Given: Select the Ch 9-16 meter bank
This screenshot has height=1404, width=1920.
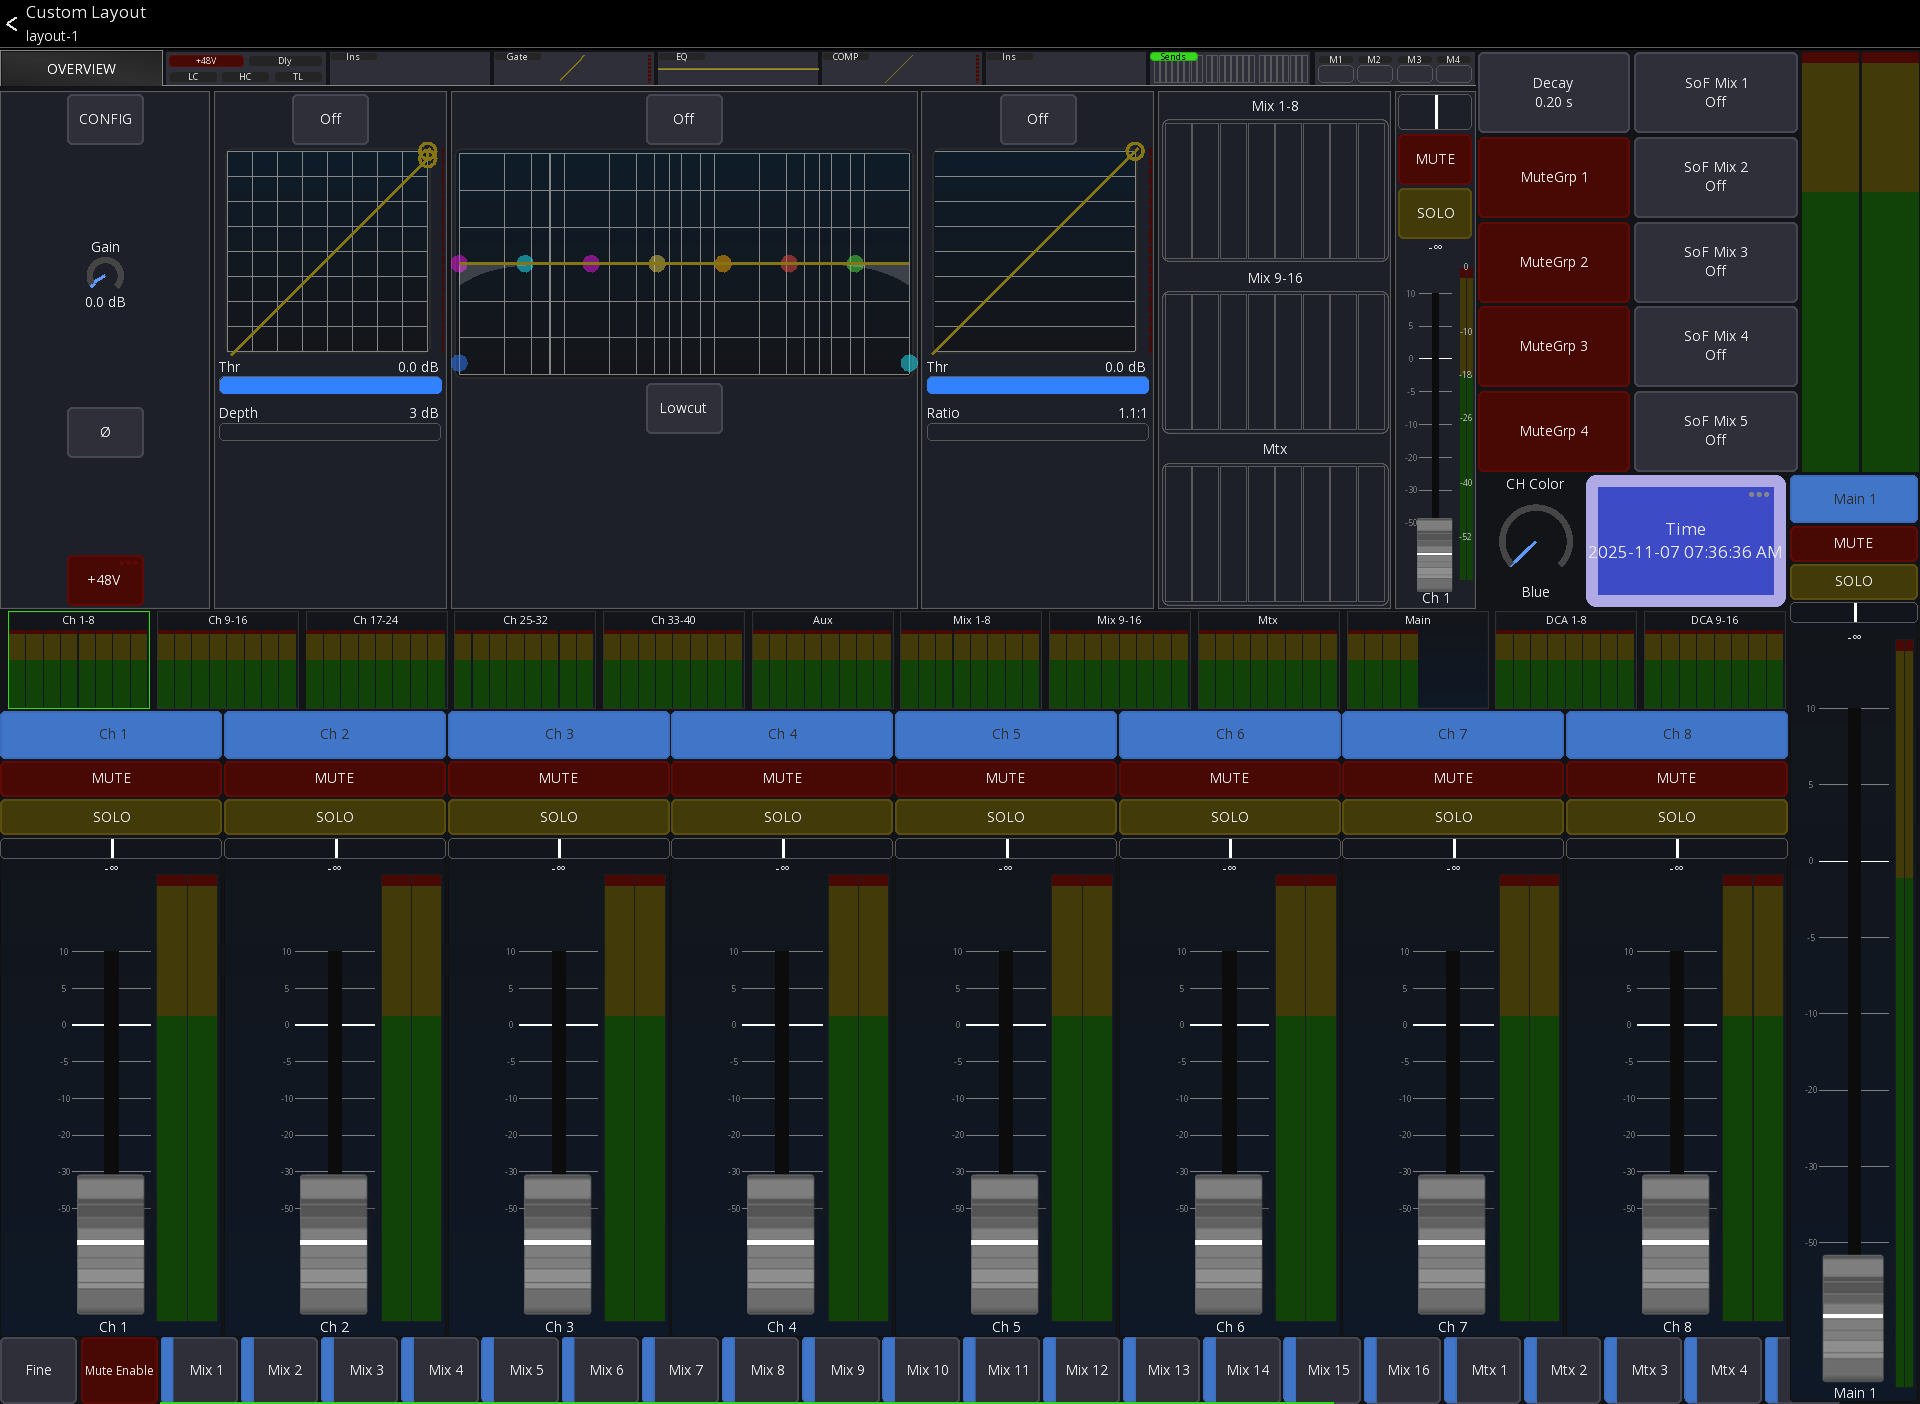Looking at the screenshot, I should click(228, 660).
